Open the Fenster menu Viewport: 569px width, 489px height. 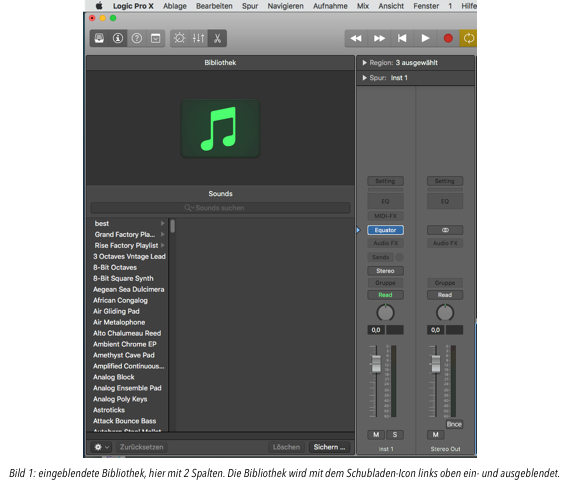[x=426, y=6]
